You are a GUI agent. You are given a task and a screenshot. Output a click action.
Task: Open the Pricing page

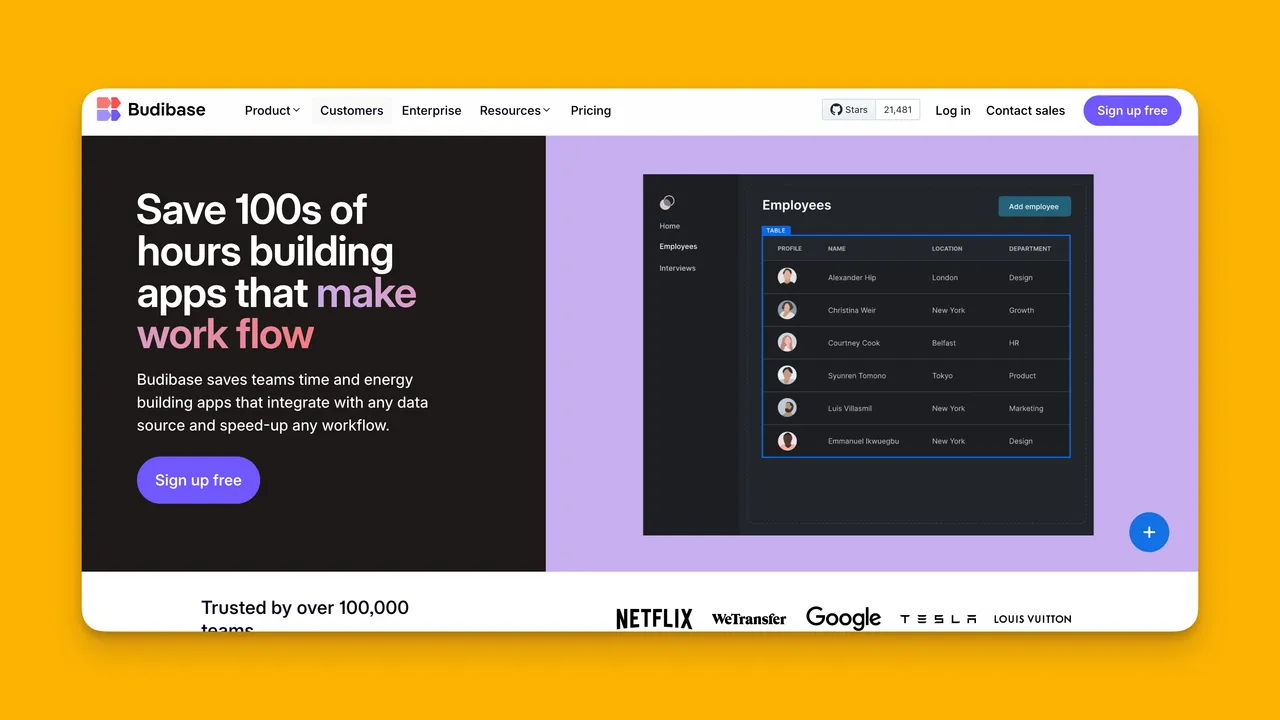(591, 111)
